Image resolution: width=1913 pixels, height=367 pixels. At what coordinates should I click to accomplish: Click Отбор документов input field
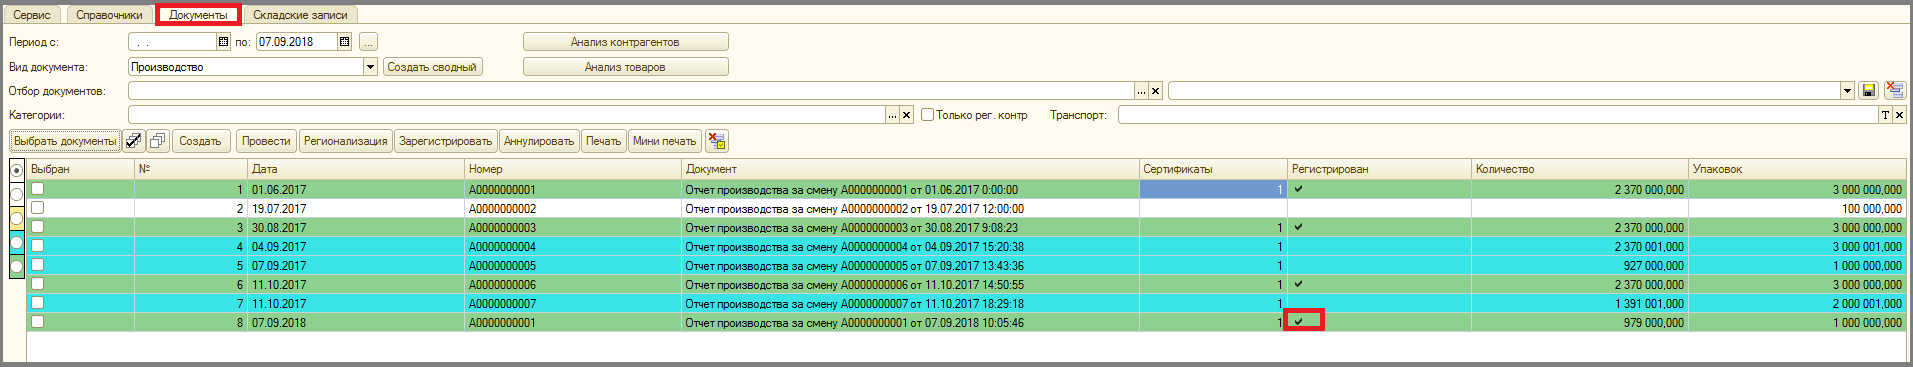631,91
